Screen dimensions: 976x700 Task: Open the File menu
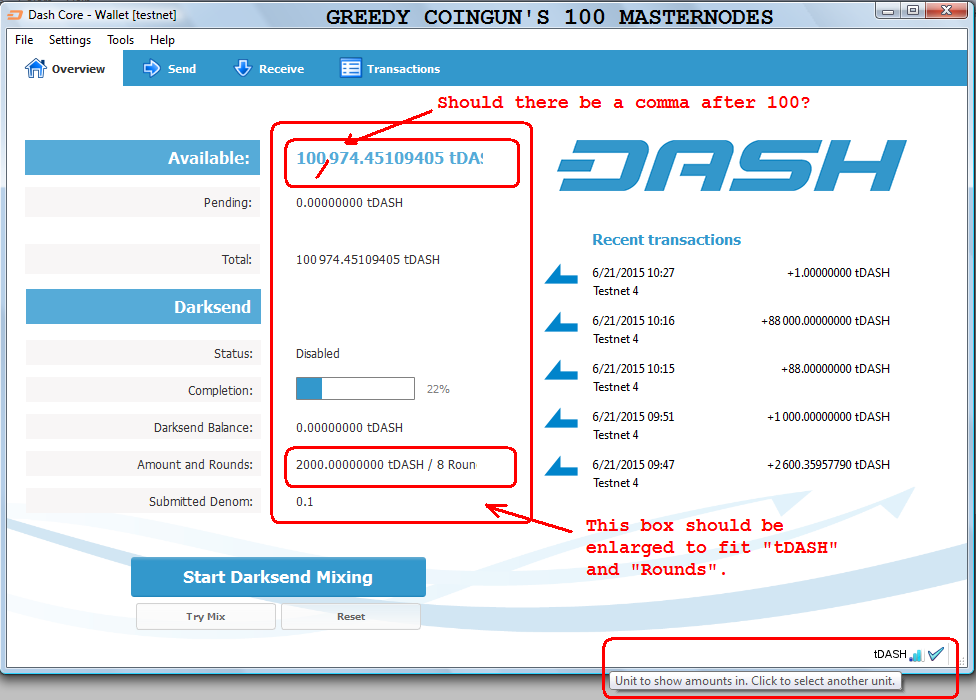tap(24, 40)
